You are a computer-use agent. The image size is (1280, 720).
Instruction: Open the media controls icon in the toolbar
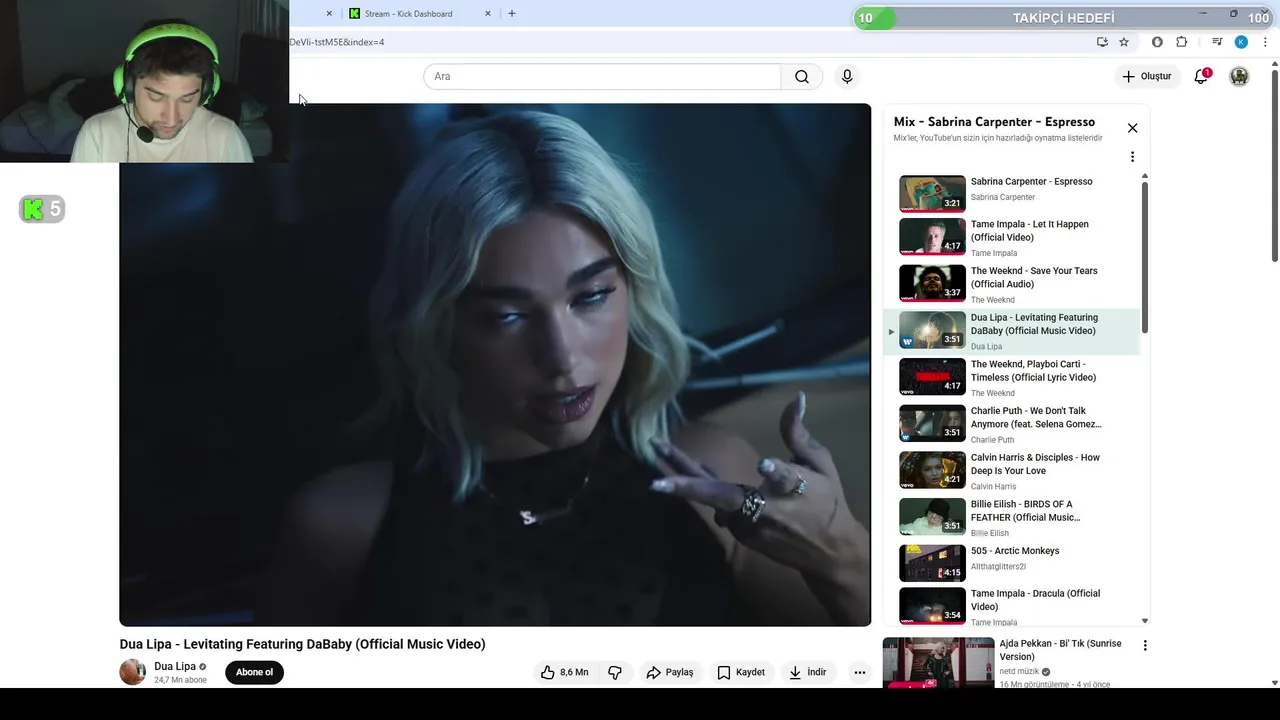click(1217, 42)
